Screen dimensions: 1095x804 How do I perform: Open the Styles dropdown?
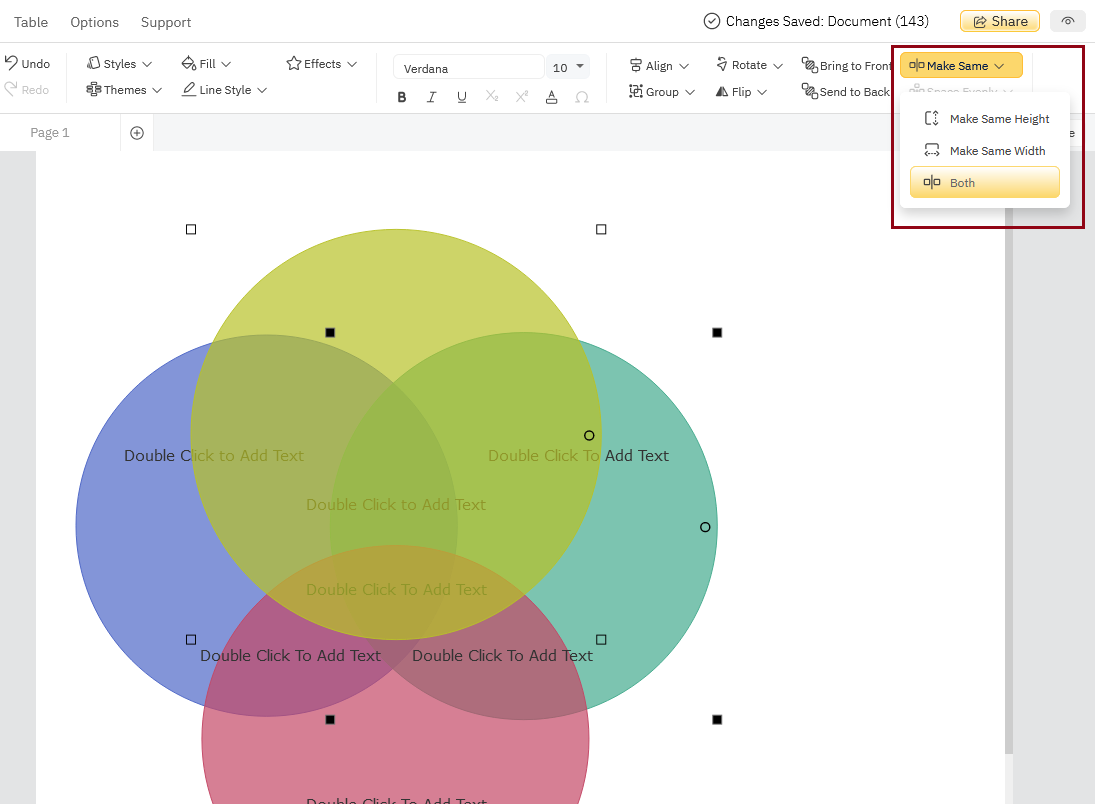pos(118,63)
